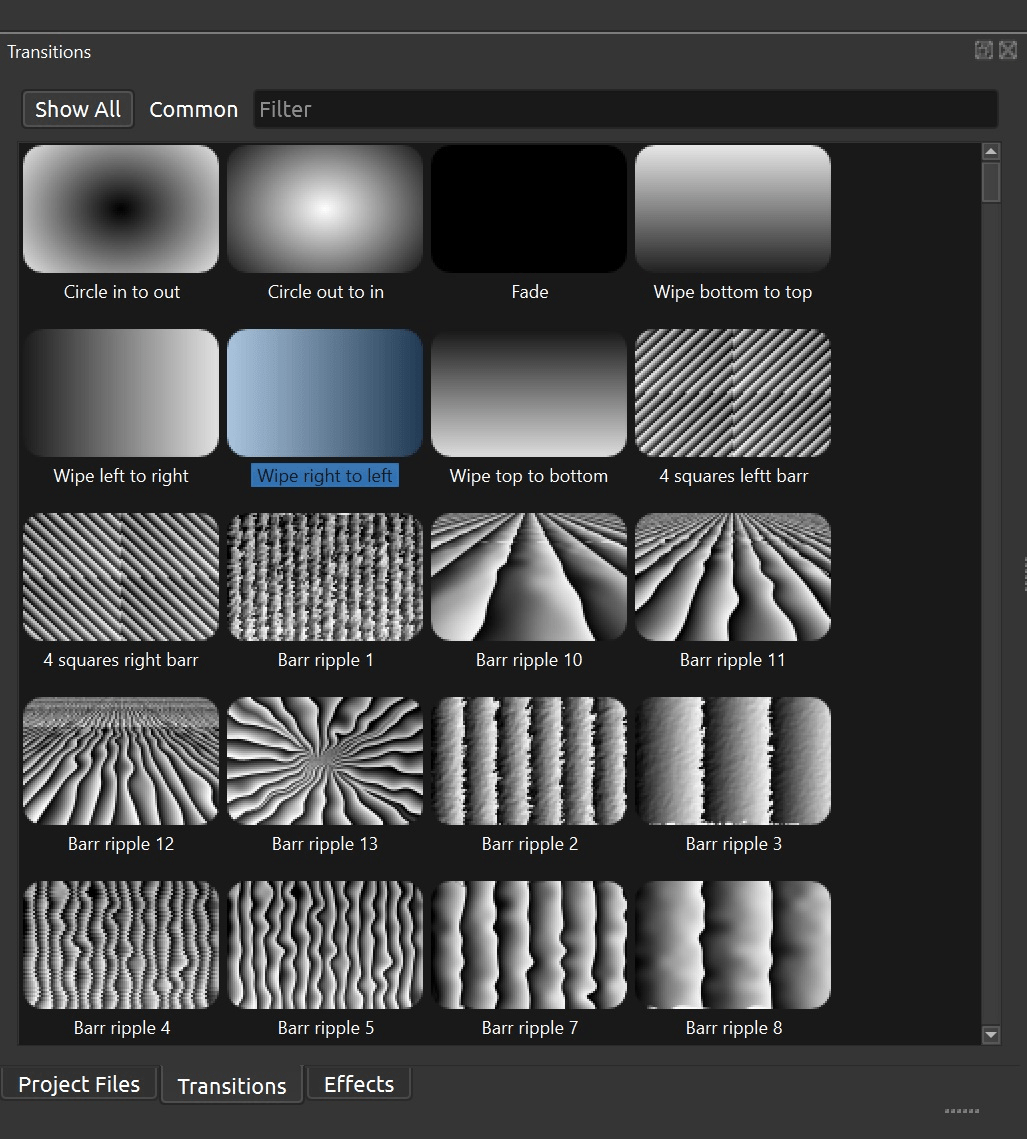
Task: Toggle the Common transitions filter
Action: click(193, 109)
